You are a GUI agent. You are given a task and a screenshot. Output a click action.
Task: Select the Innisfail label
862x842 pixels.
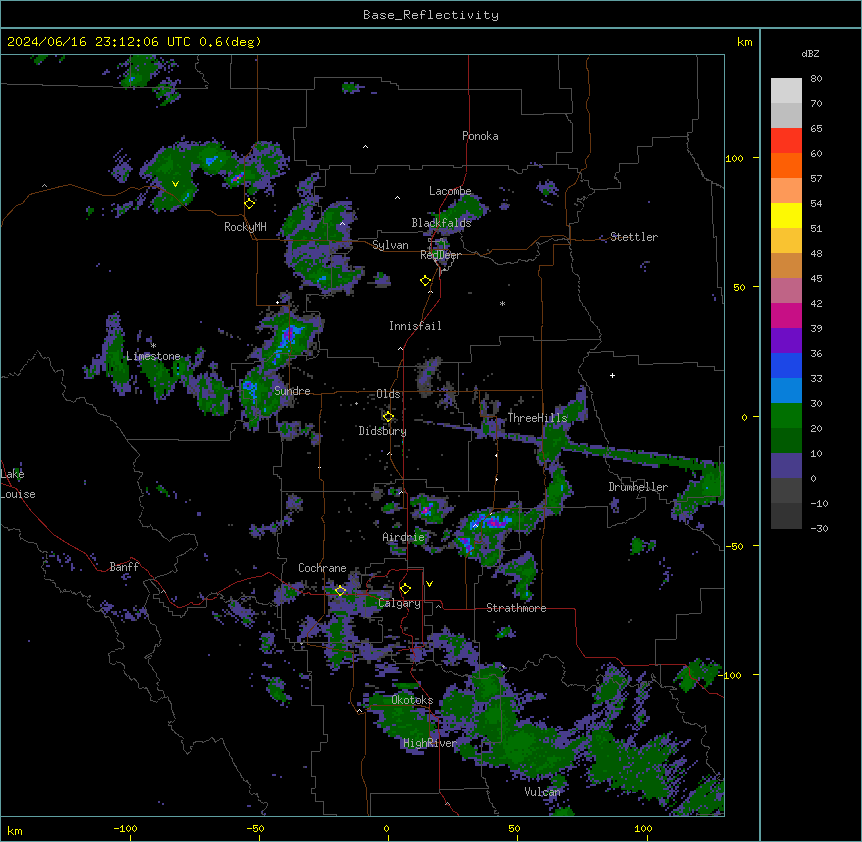pos(415,326)
